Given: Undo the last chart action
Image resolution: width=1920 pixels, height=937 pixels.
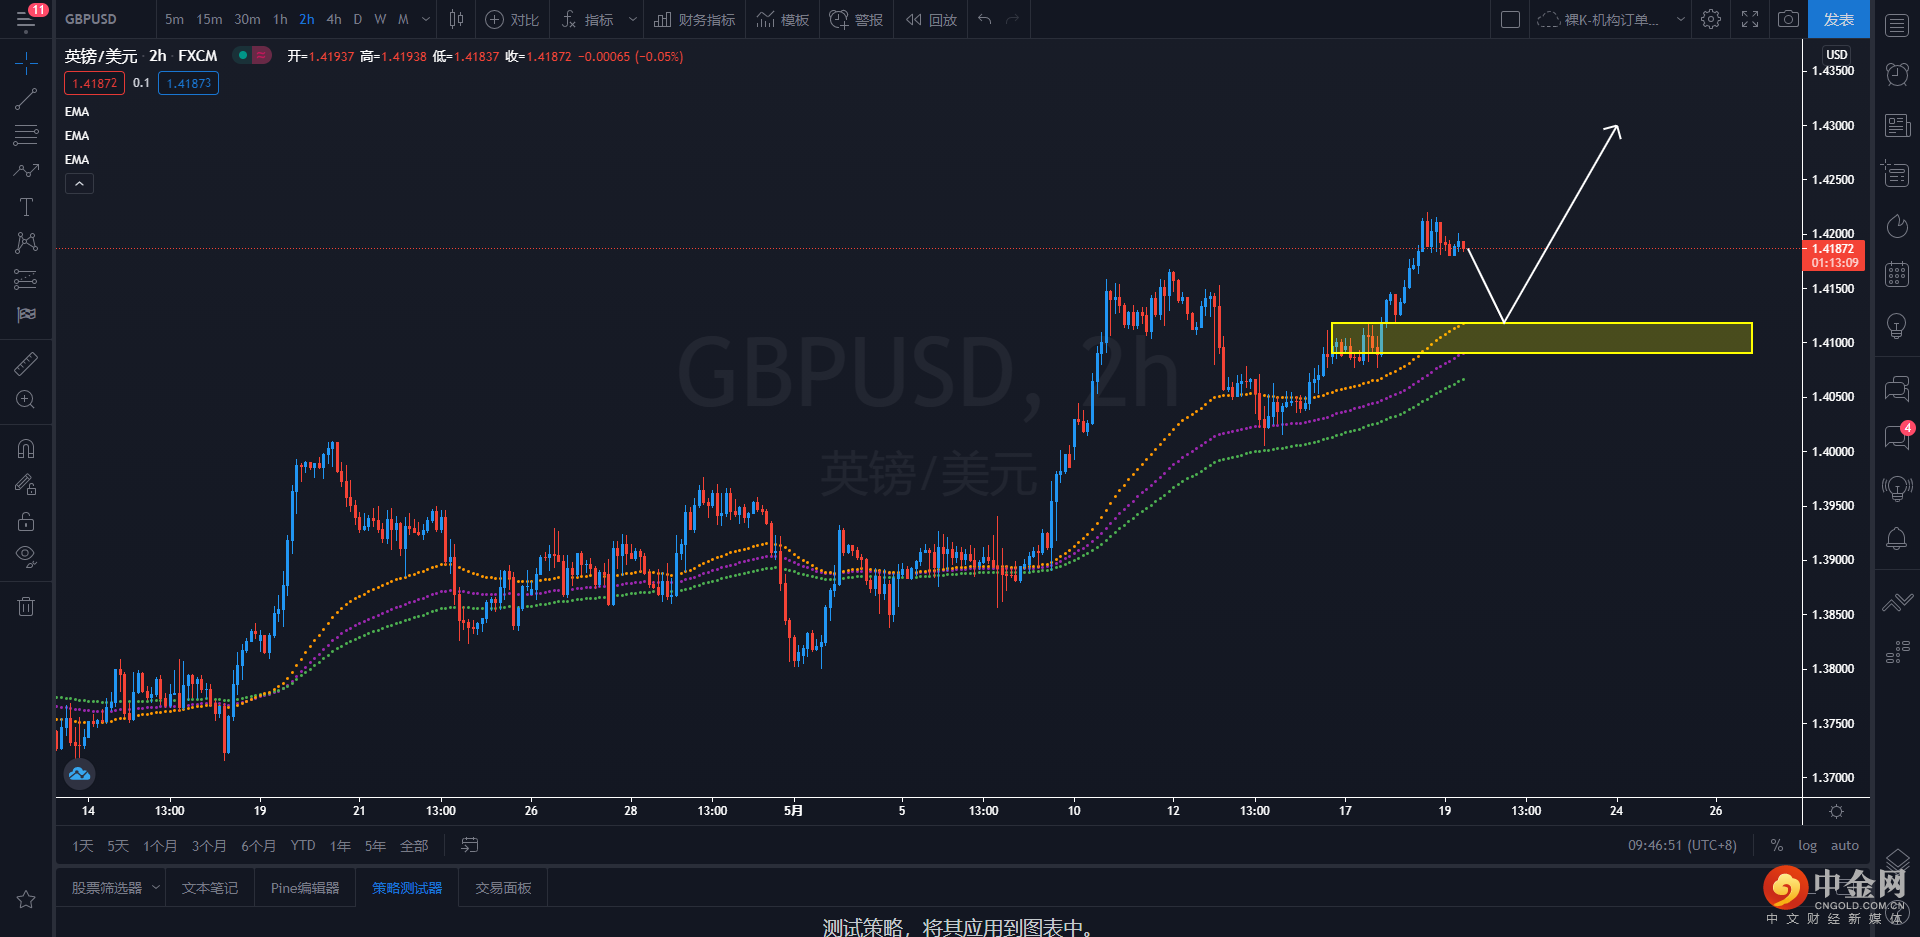Looking at the screenshot, I should coord(985,19).
